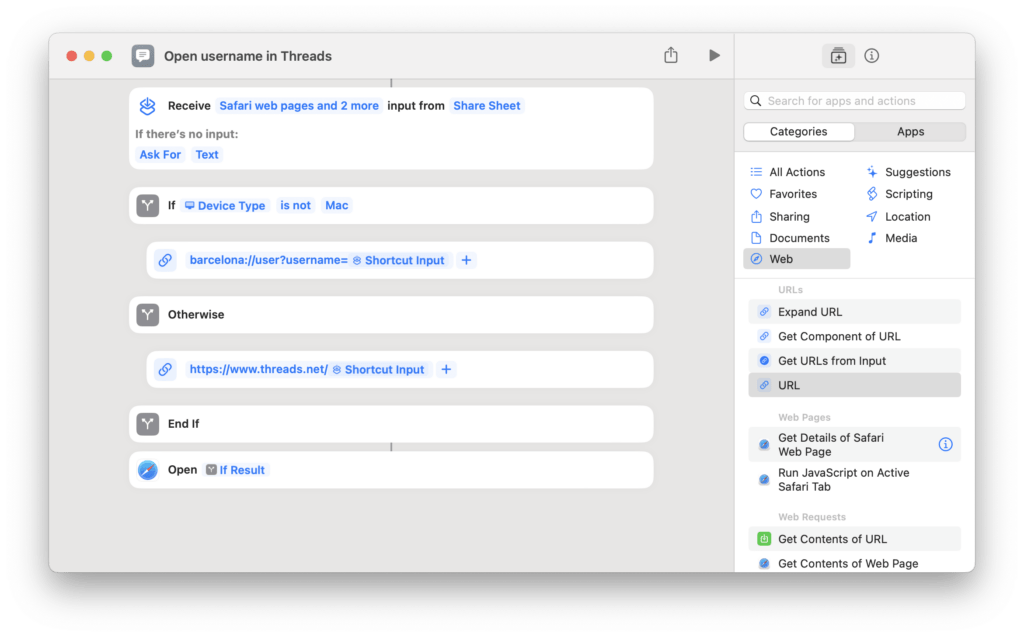Select the All Actions category

(x=795, y=171)
